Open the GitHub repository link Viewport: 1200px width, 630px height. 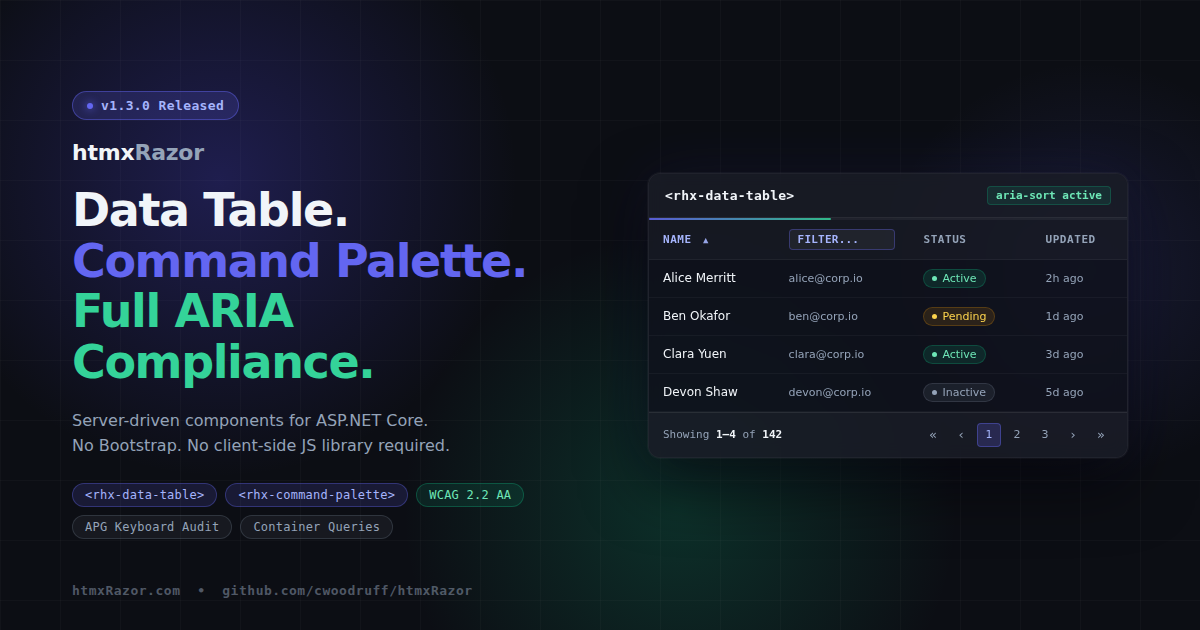[348, 590]
